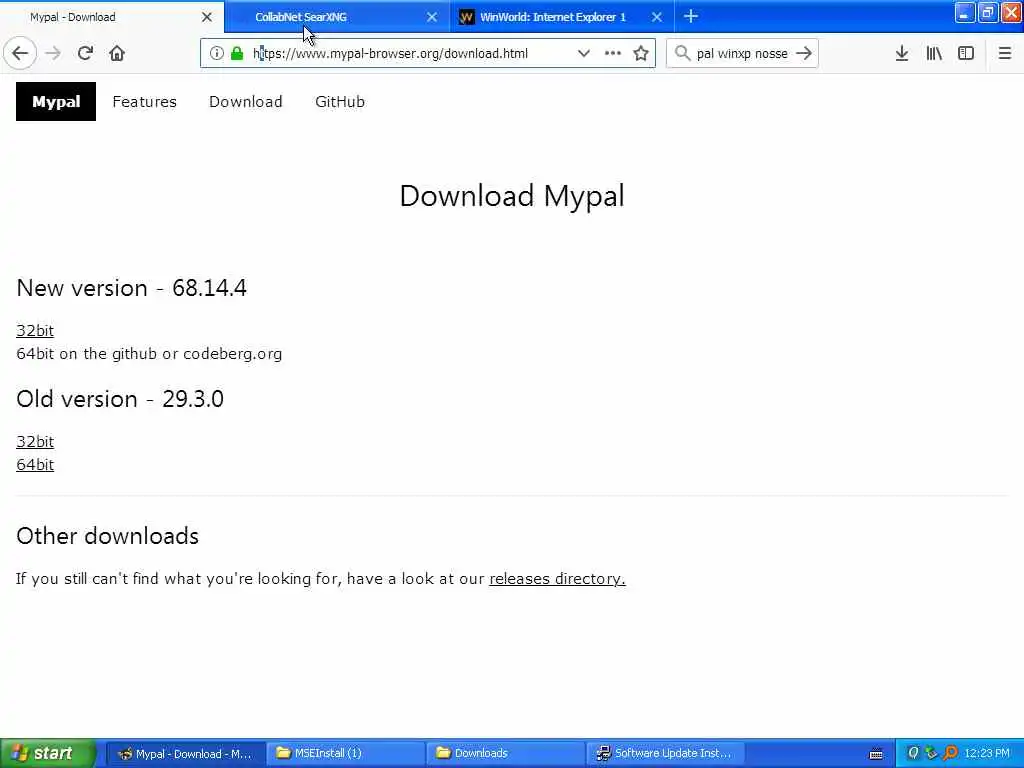Click the green arrows network tray icon

932,753
